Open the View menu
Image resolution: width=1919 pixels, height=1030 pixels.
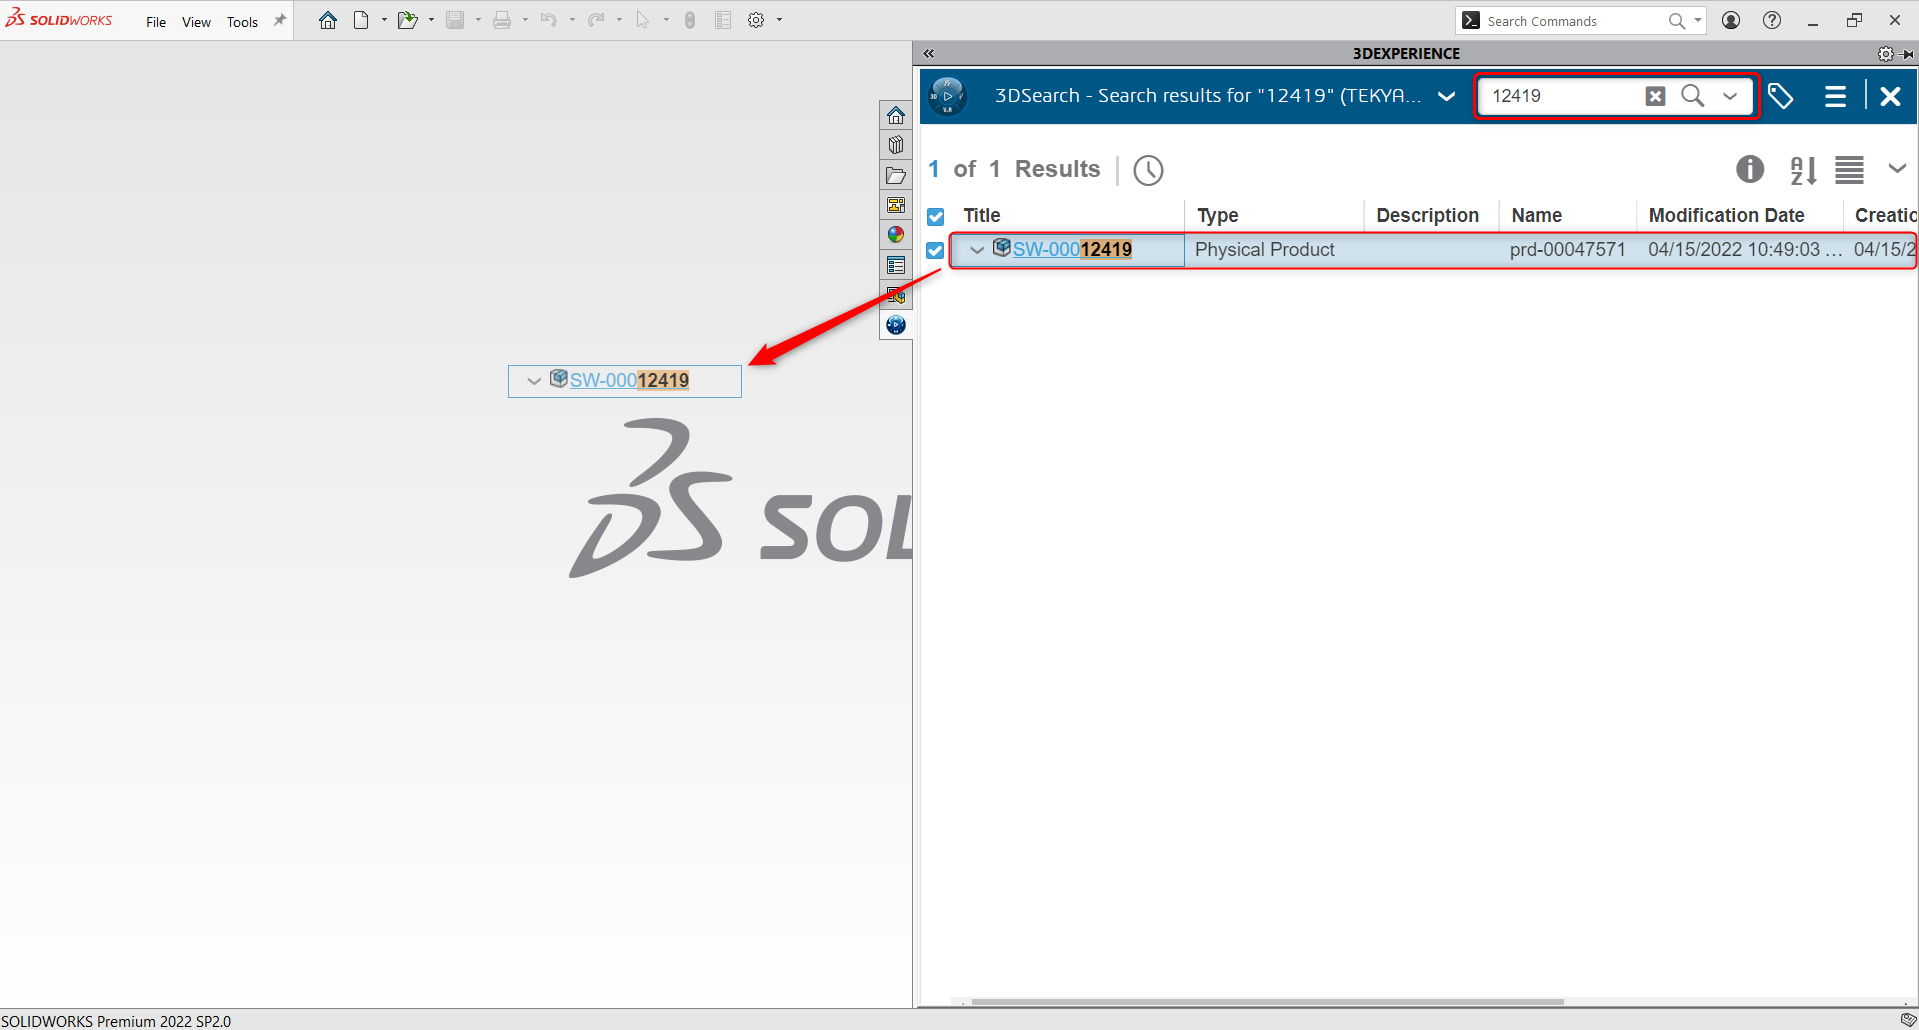click(195, 21)
